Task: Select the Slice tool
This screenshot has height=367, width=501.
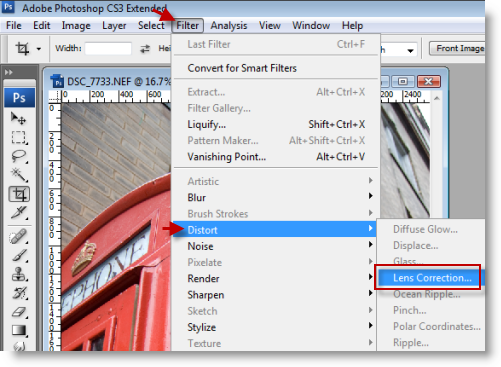Action: point(18,213)
